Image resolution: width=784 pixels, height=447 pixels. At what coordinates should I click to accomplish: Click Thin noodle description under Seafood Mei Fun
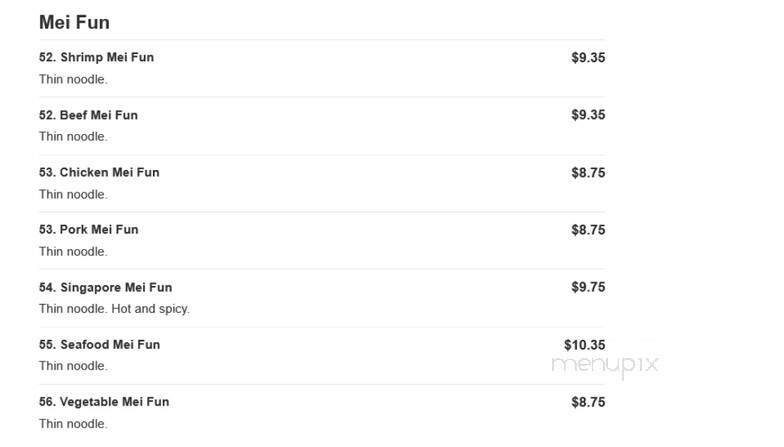73,366
